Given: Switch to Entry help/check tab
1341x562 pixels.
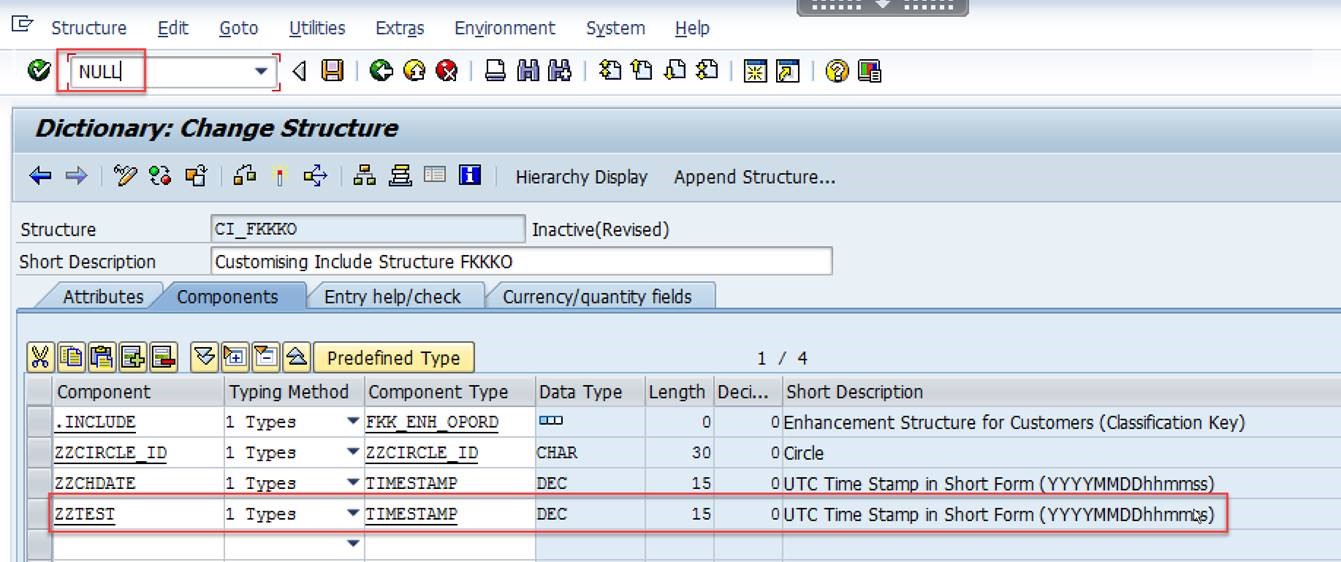Looking at the screenshot, I should coord(392,296).
